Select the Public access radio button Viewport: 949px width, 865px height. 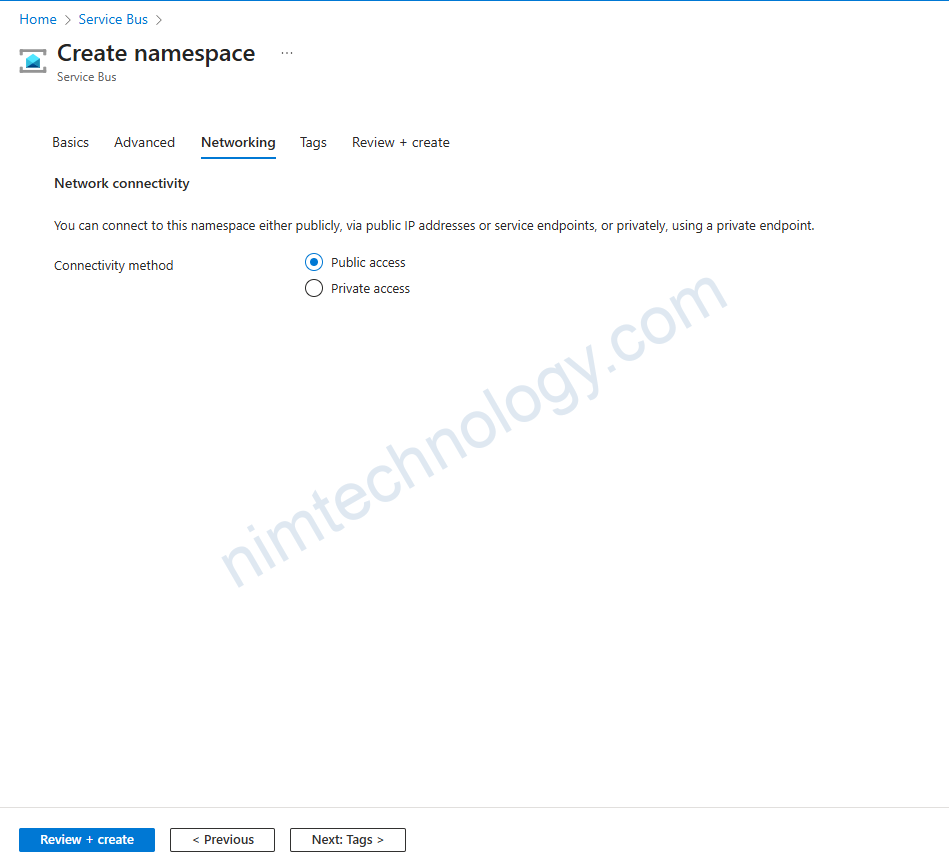tap(314, 263)
